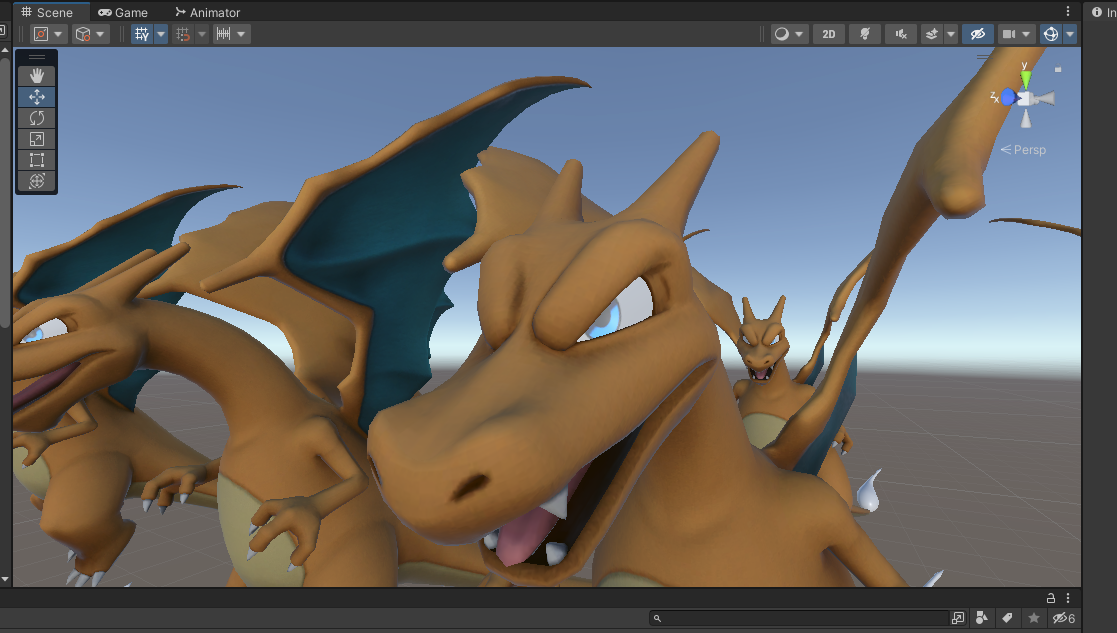This screenshot has width=1117, height=633.
Task: Select the Hand view tool
Action: click(x=36, y=75)
